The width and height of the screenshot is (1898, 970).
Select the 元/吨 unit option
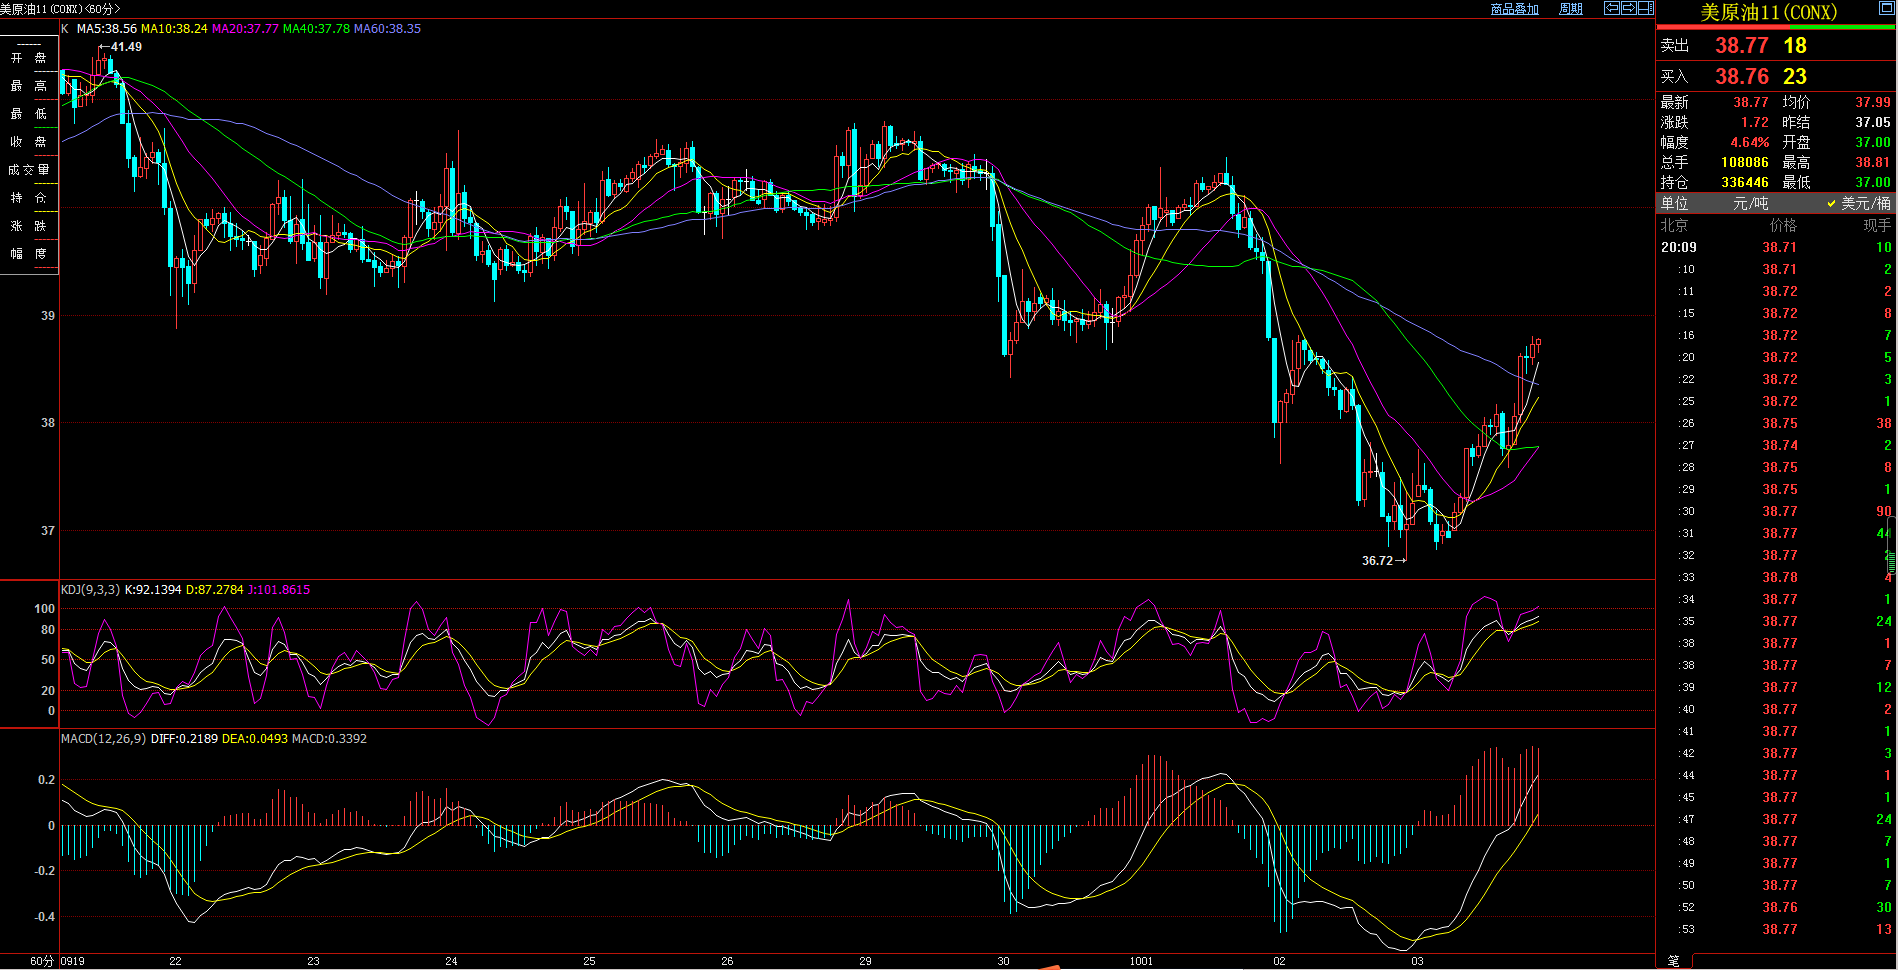1750,203
